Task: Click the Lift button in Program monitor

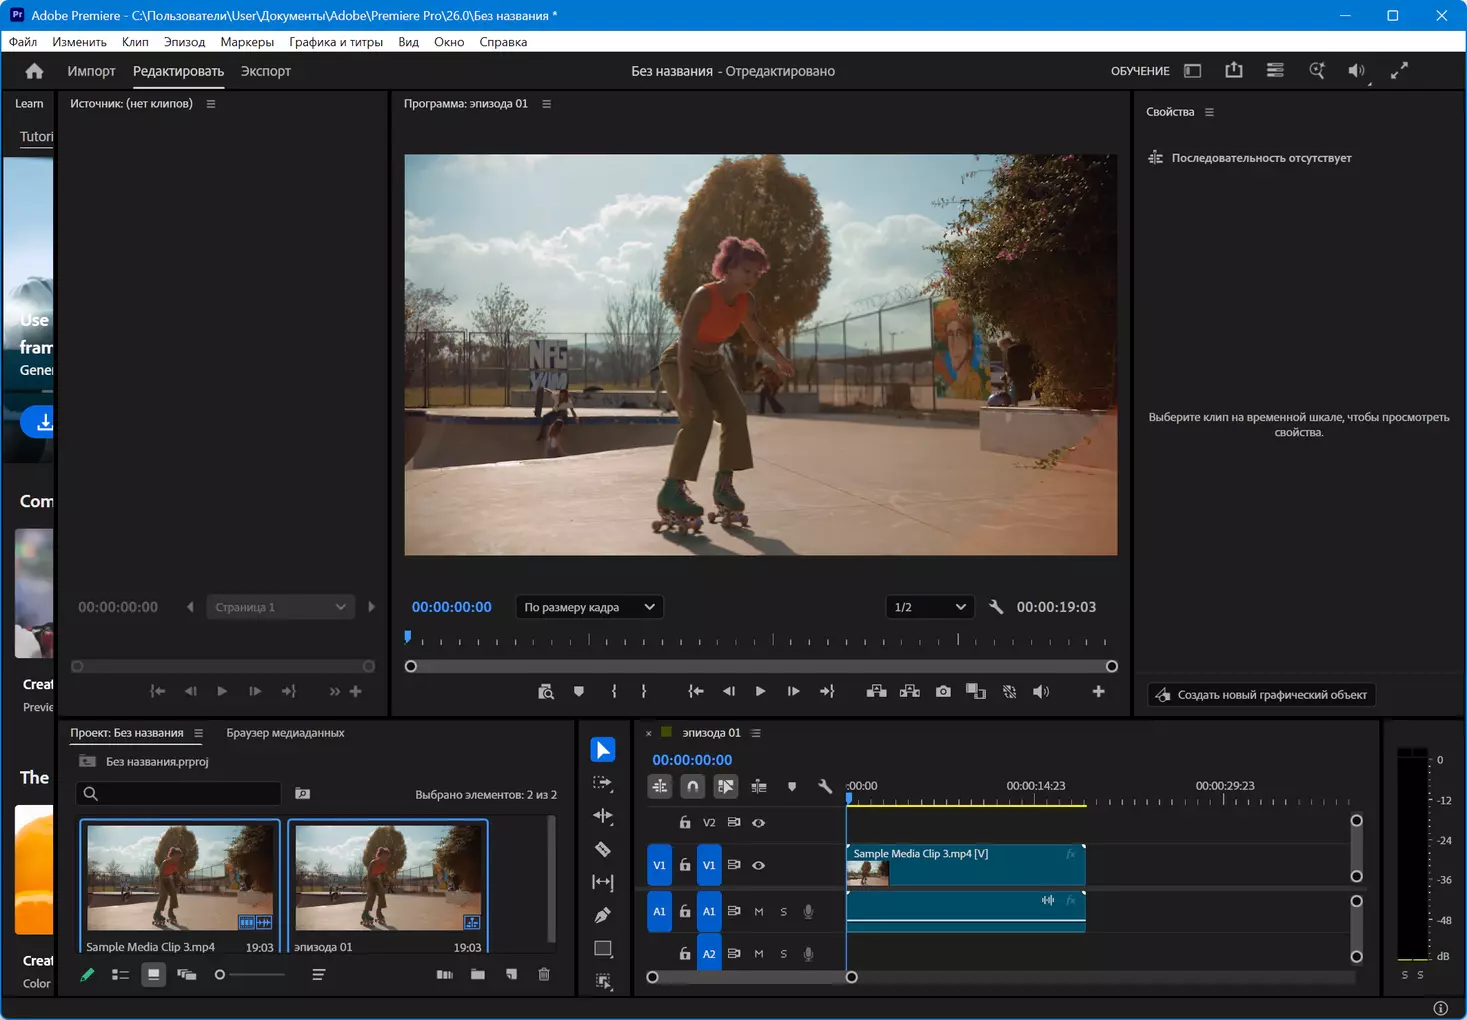Action: (x=876, y=691)
